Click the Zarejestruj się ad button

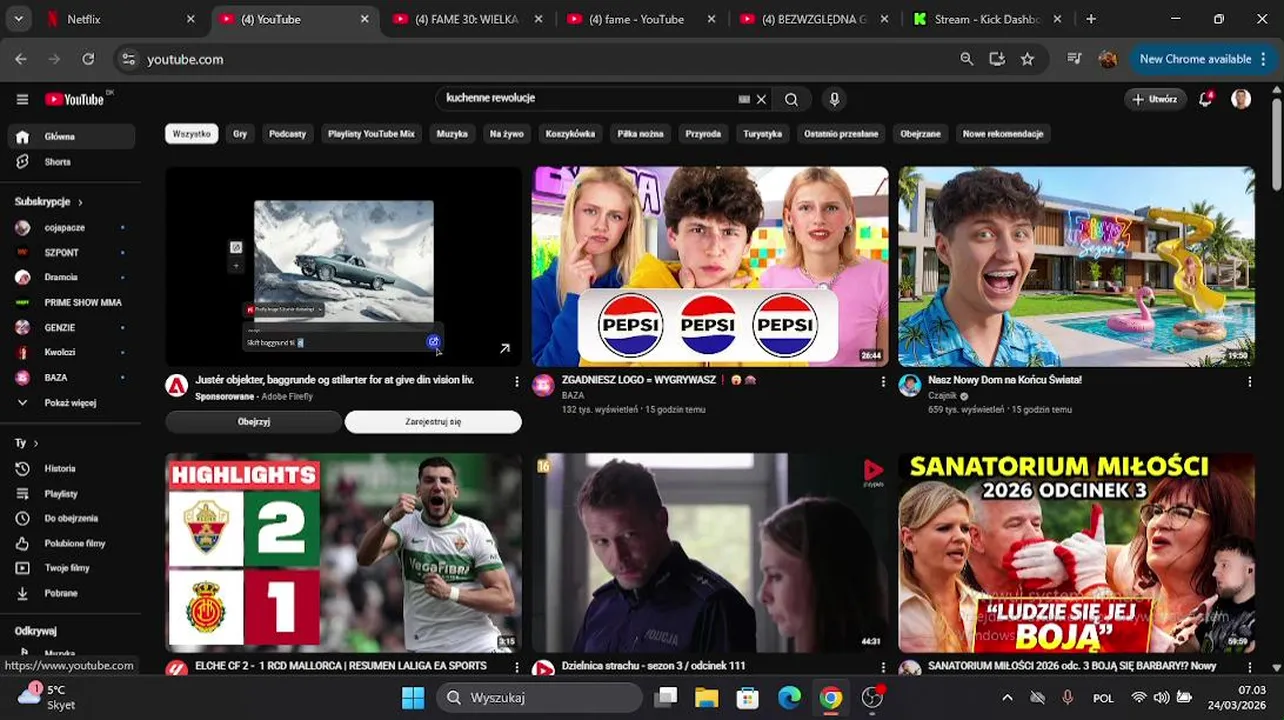[x=433, y=422]
